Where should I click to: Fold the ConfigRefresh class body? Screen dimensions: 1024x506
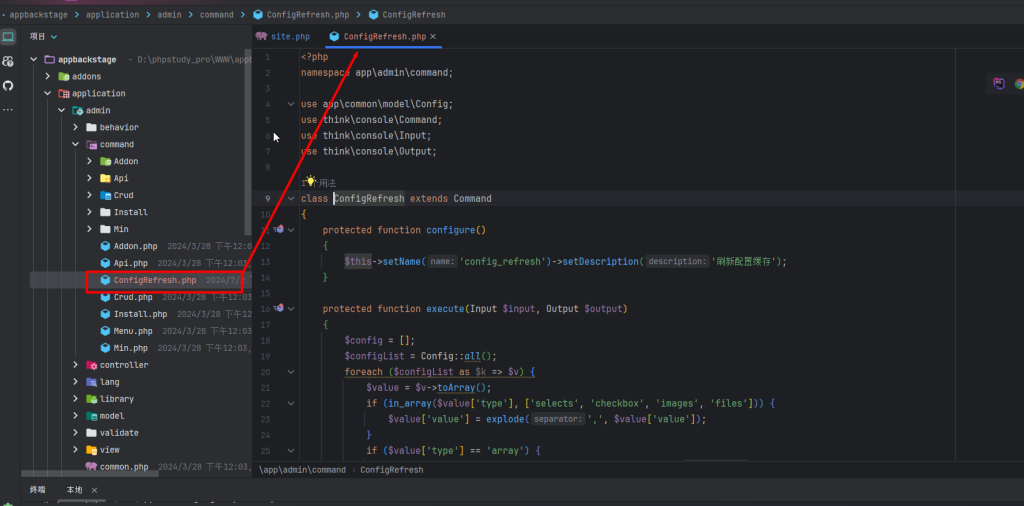click(291, 198)
